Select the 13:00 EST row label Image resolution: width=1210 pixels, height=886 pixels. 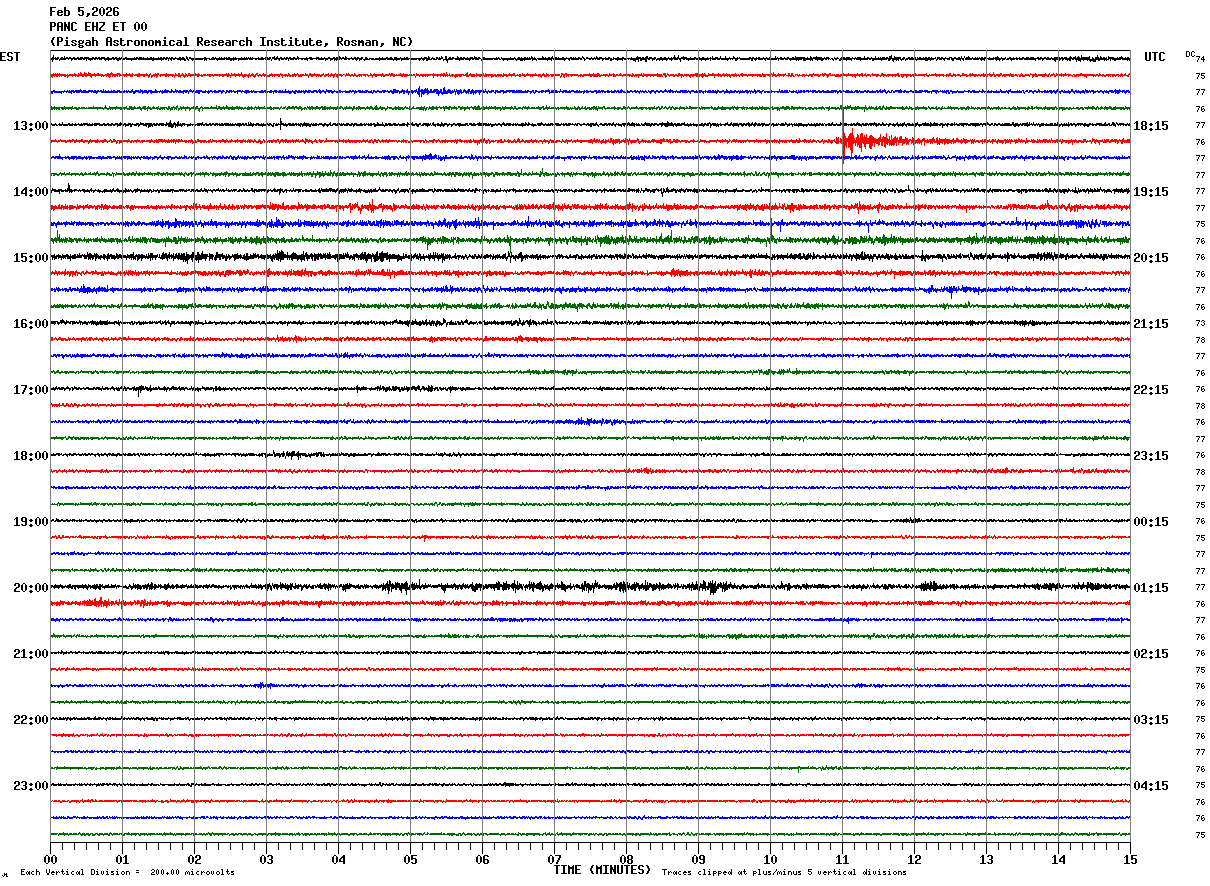[30, 126]
